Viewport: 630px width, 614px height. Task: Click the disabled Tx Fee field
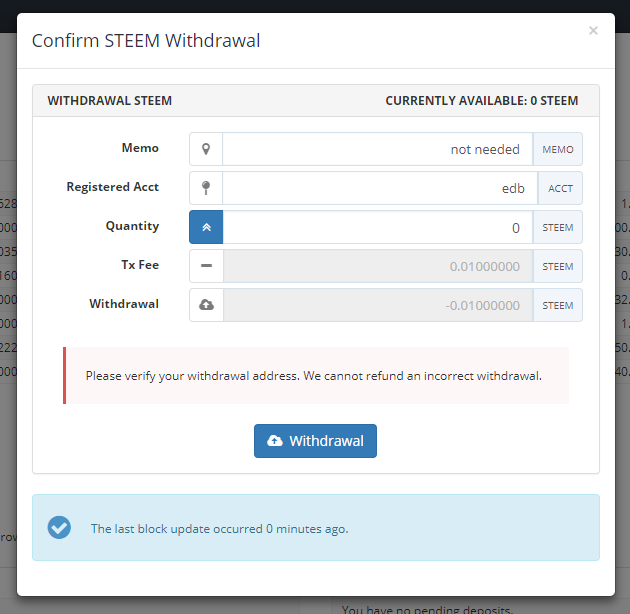point(377,266)
